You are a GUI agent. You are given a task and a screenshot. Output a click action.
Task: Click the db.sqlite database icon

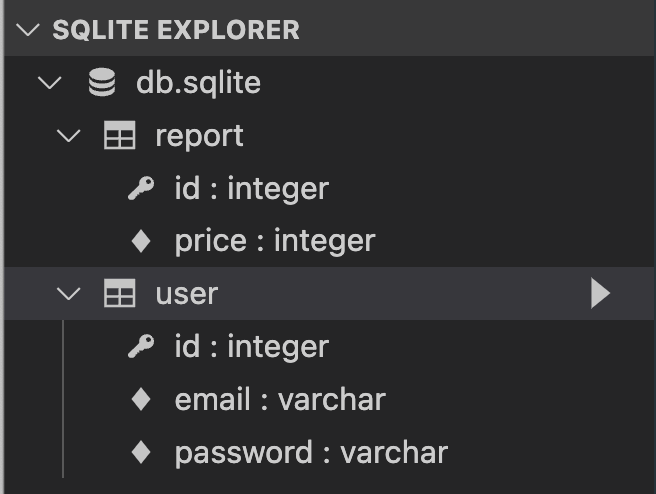[102, 82]
